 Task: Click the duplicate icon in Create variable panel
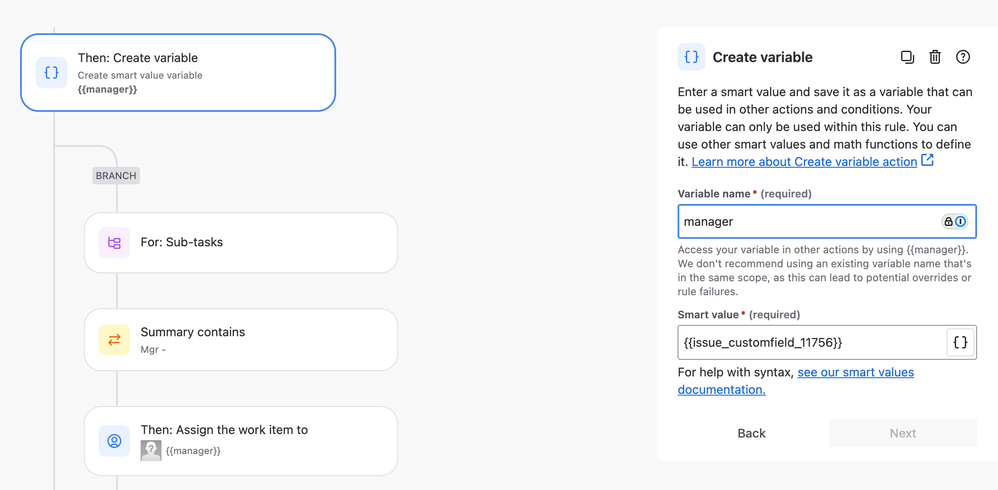(x=907, y=57)
